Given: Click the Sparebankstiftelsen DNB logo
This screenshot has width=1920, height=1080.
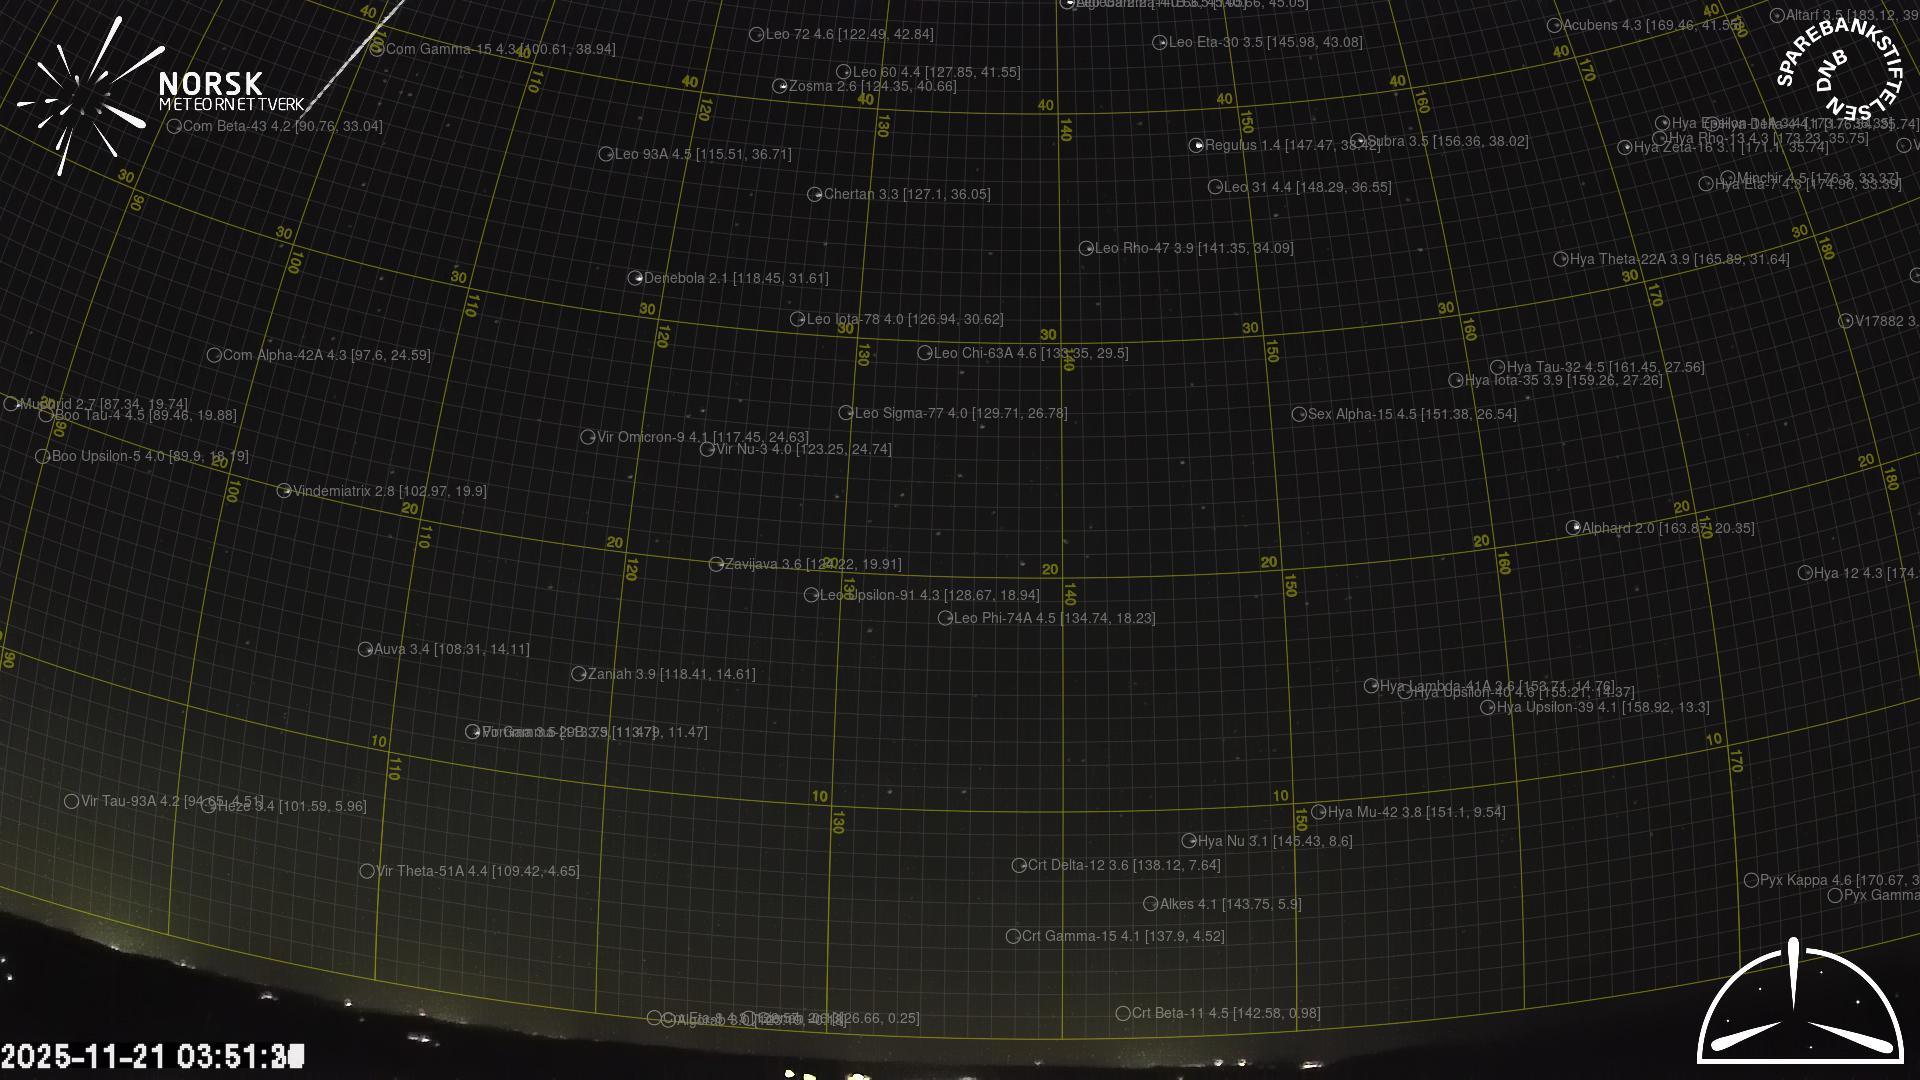Looking at the screenshot, I should 1838,70.
